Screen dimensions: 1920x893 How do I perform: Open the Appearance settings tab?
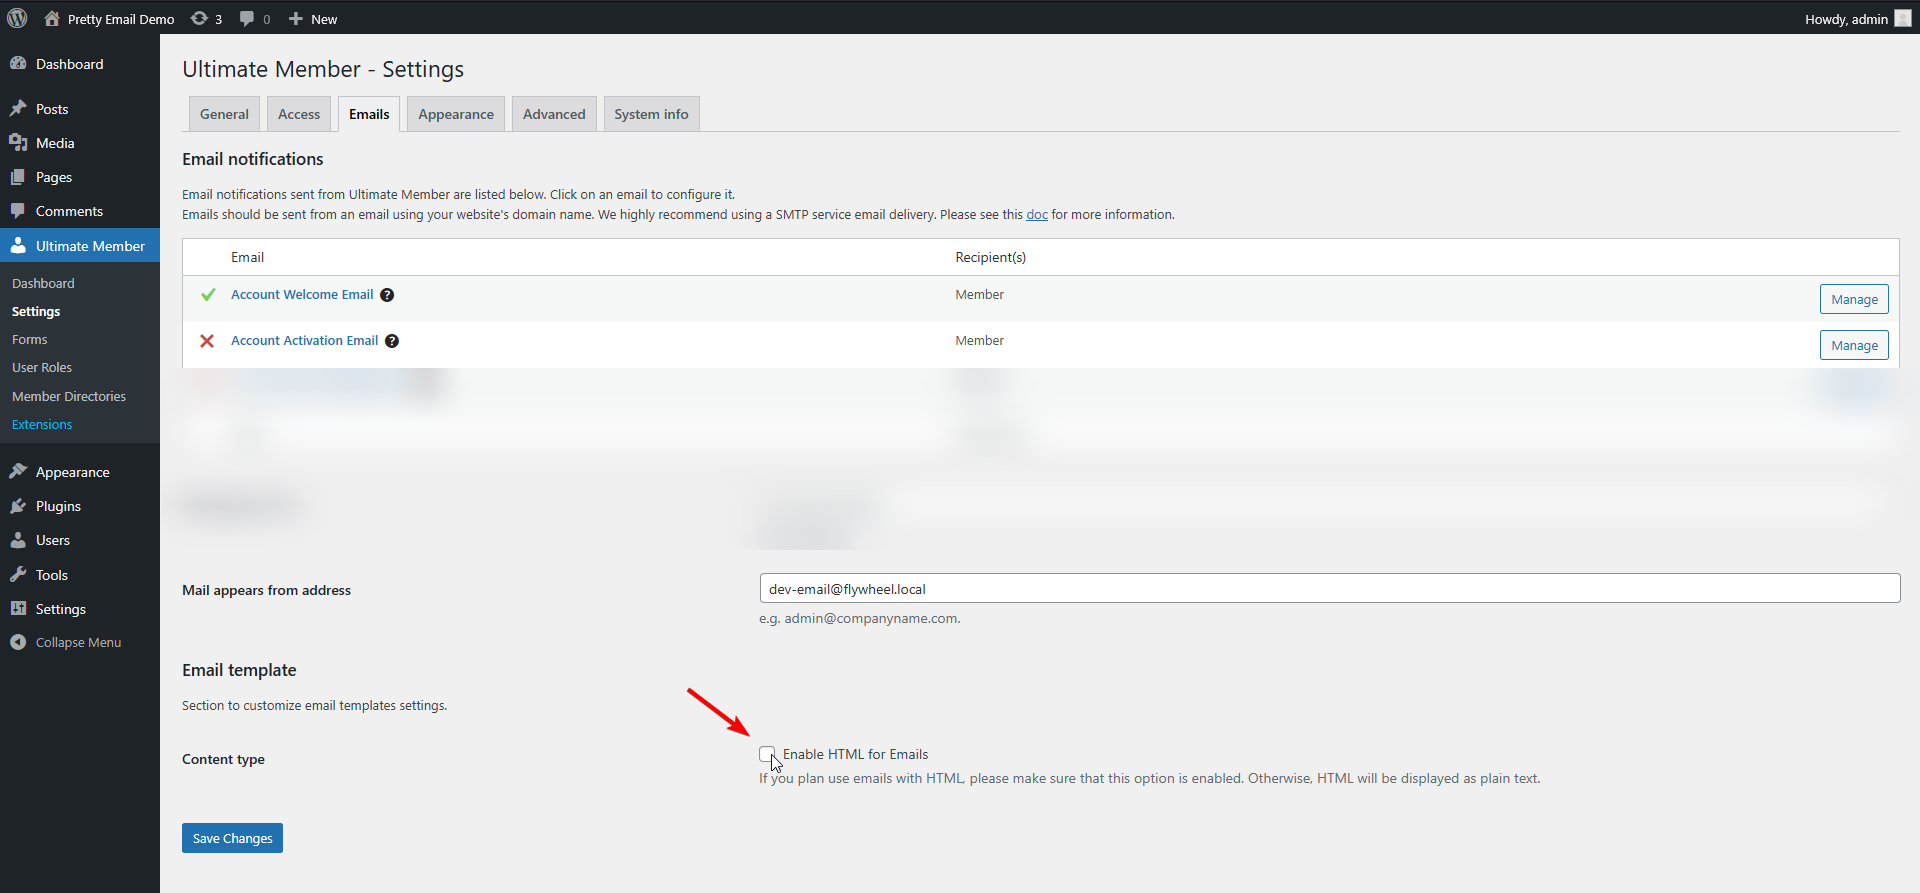pyautogui.click(x=456, y=114)
